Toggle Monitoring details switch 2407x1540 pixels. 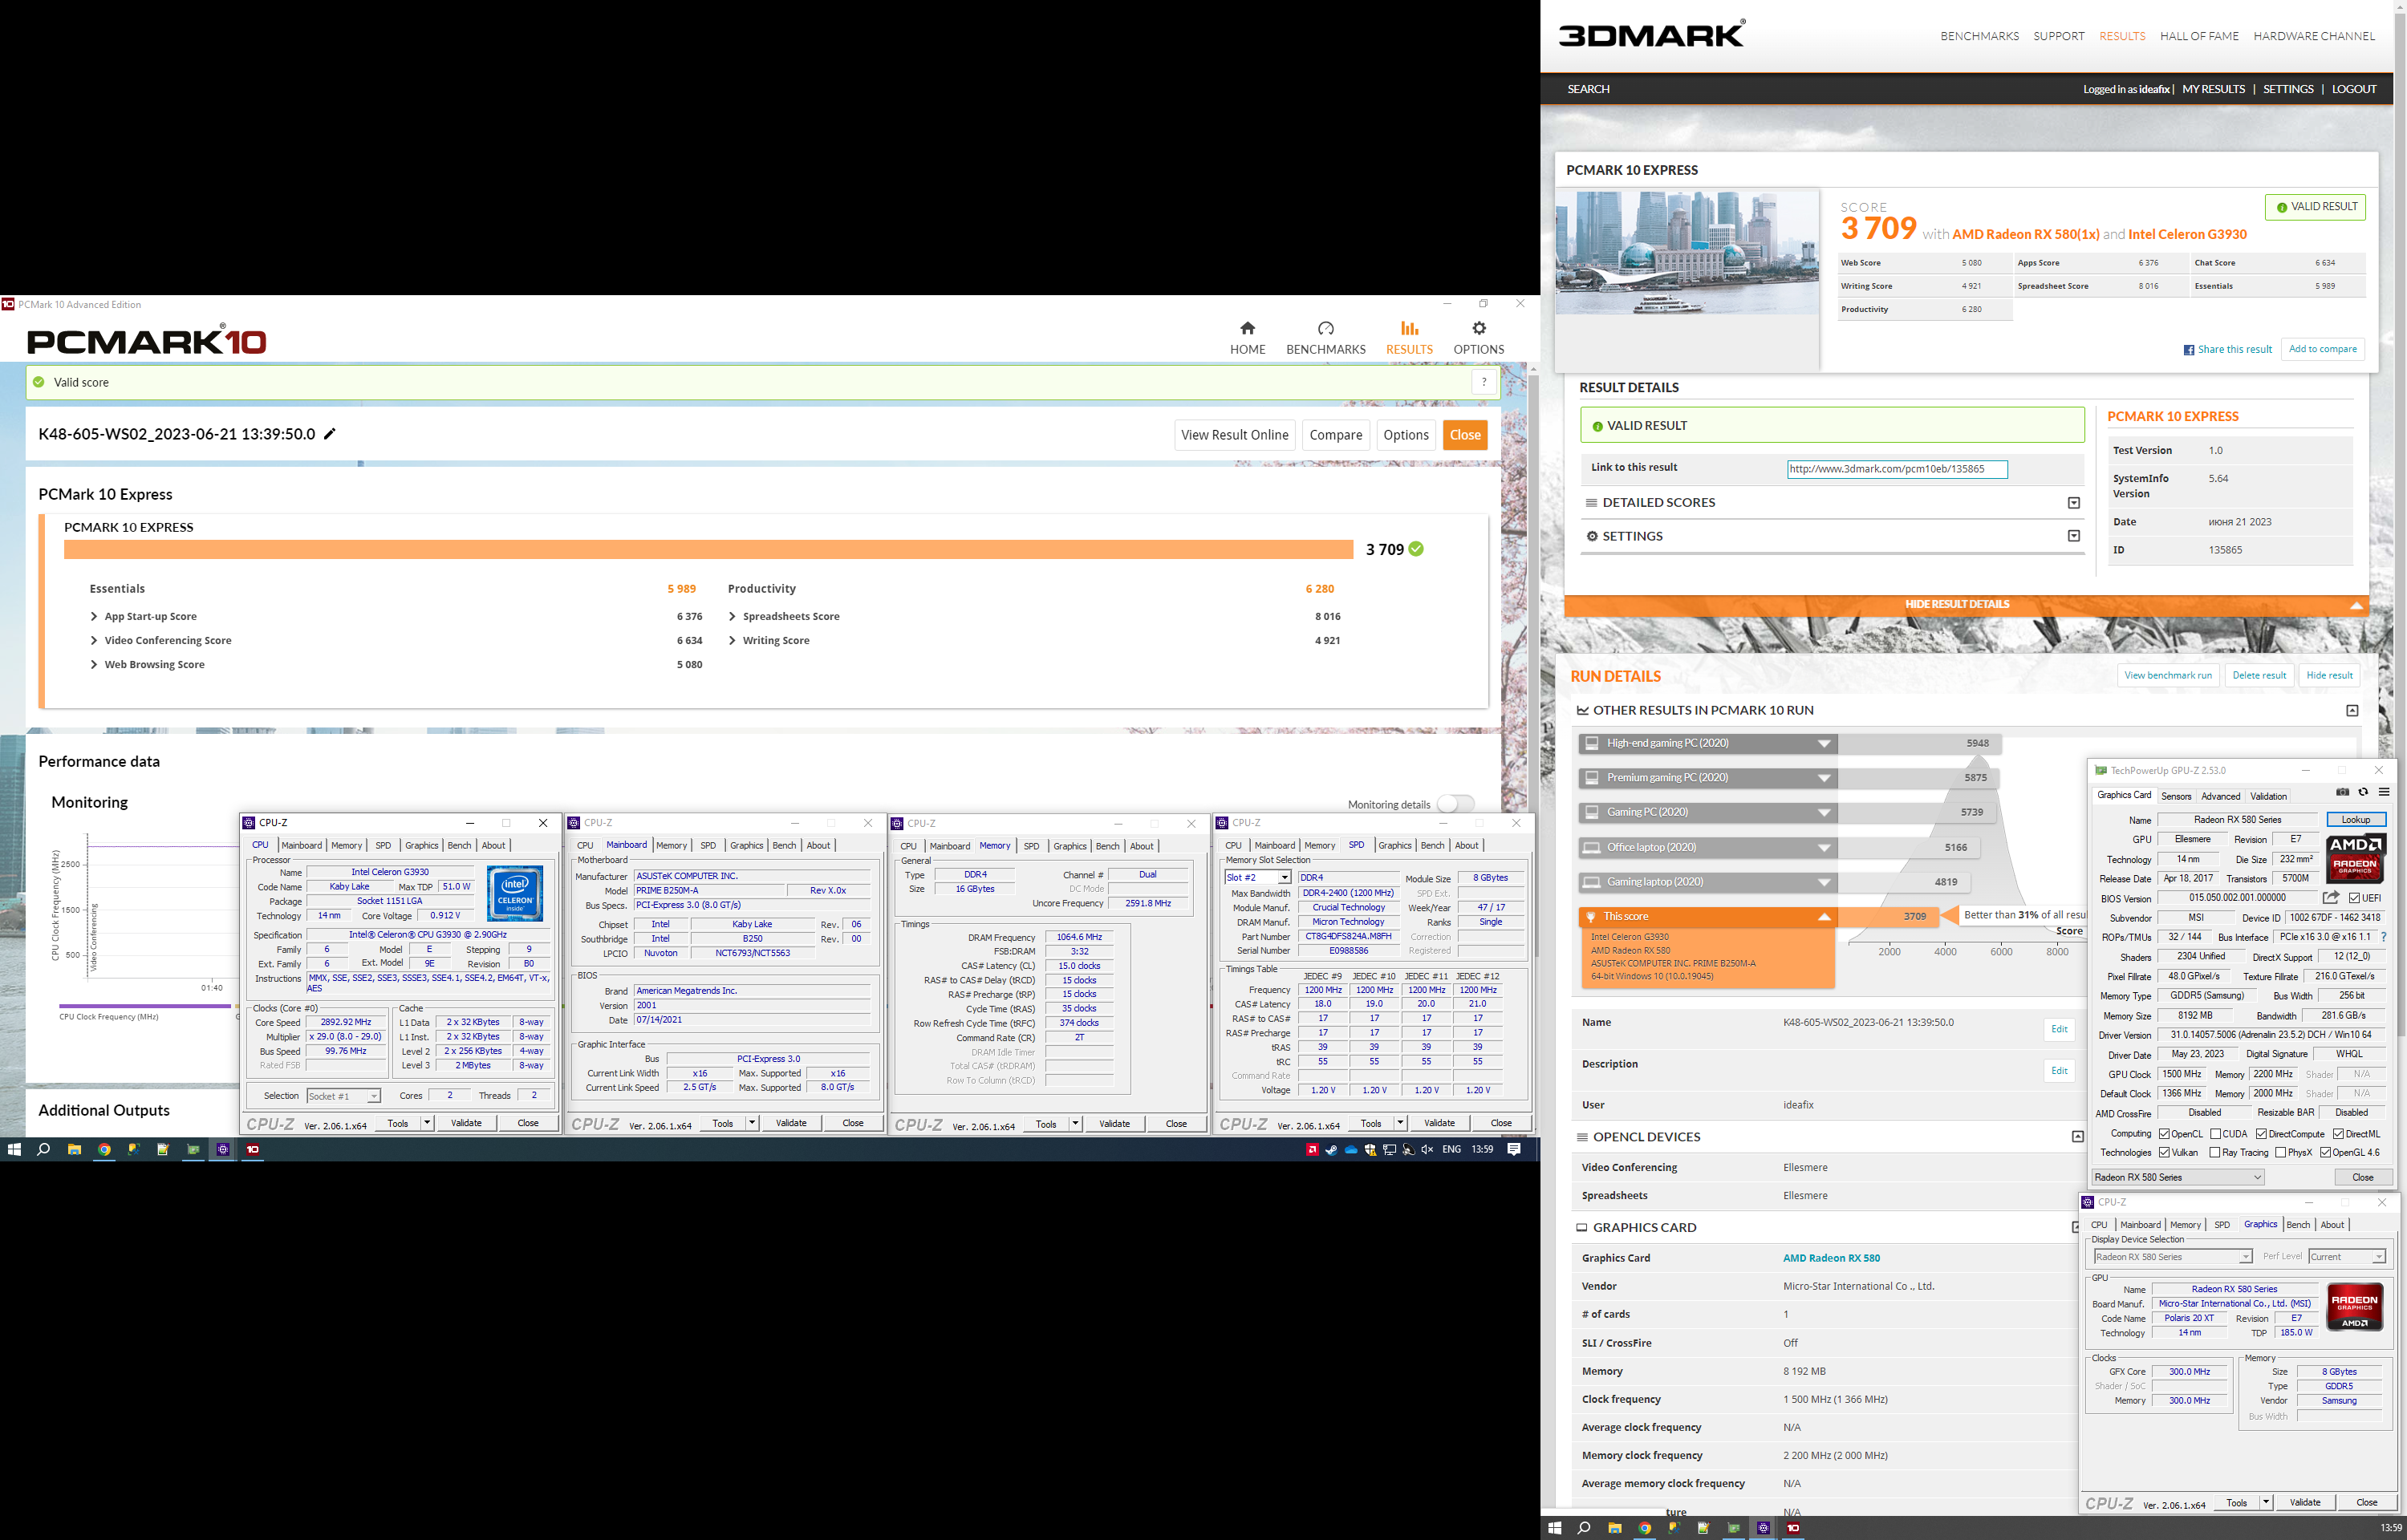1455,804
